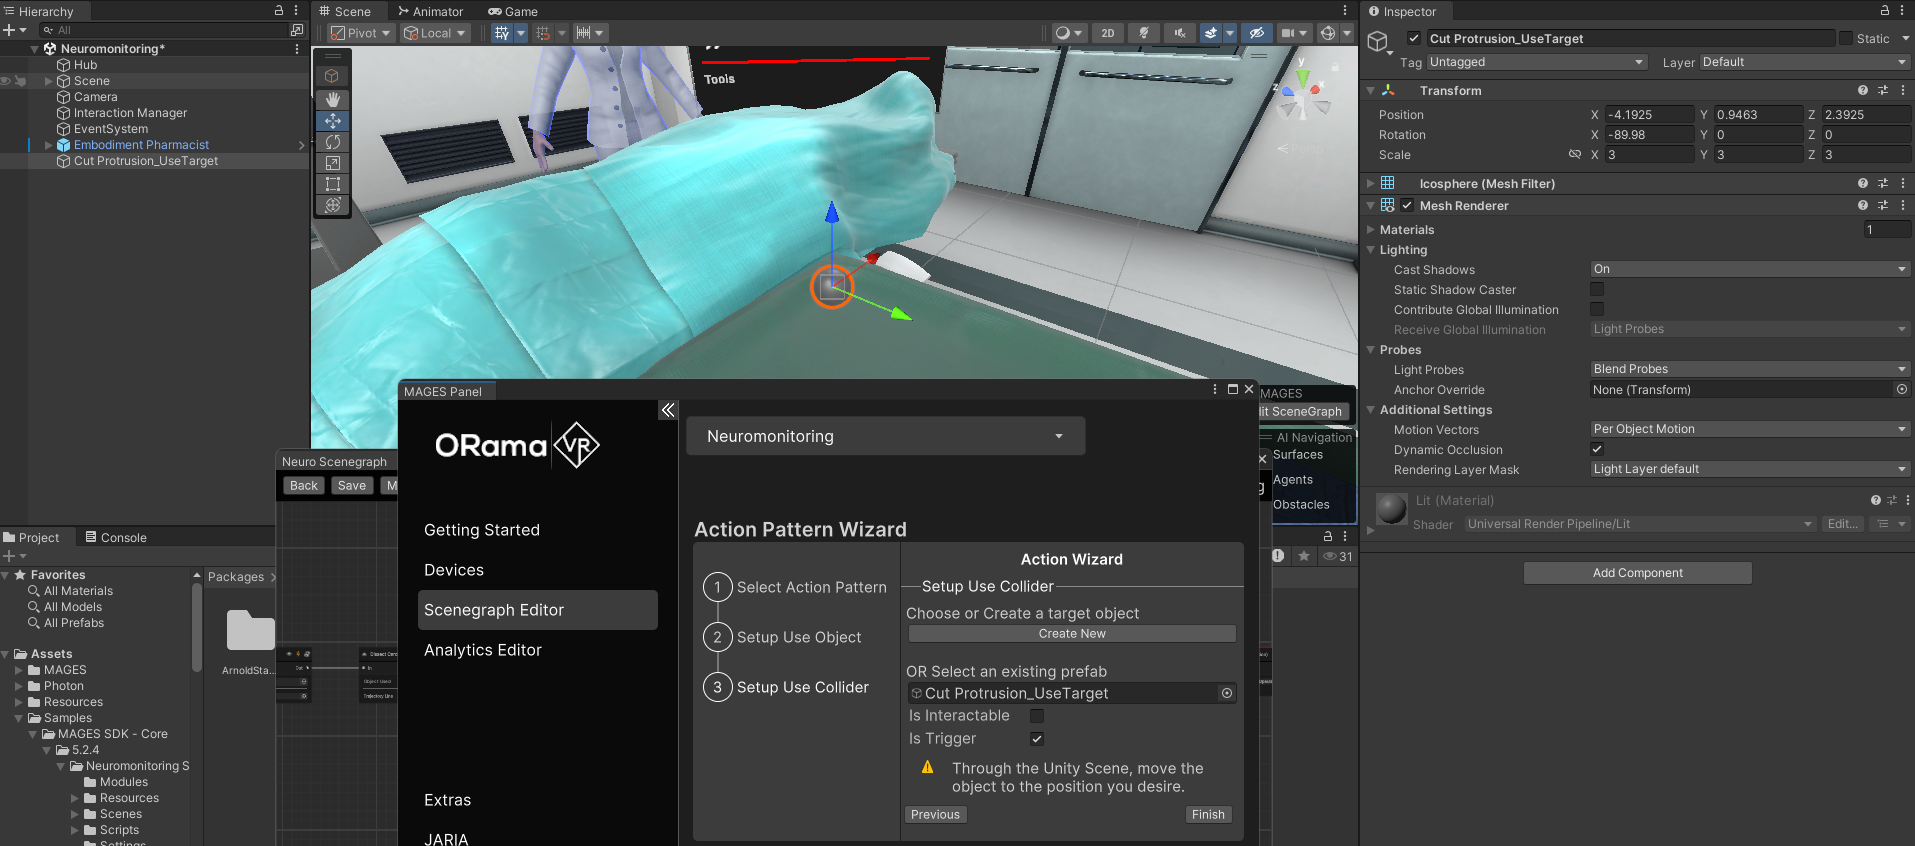Select the Rect transform tool

[333, 184]
